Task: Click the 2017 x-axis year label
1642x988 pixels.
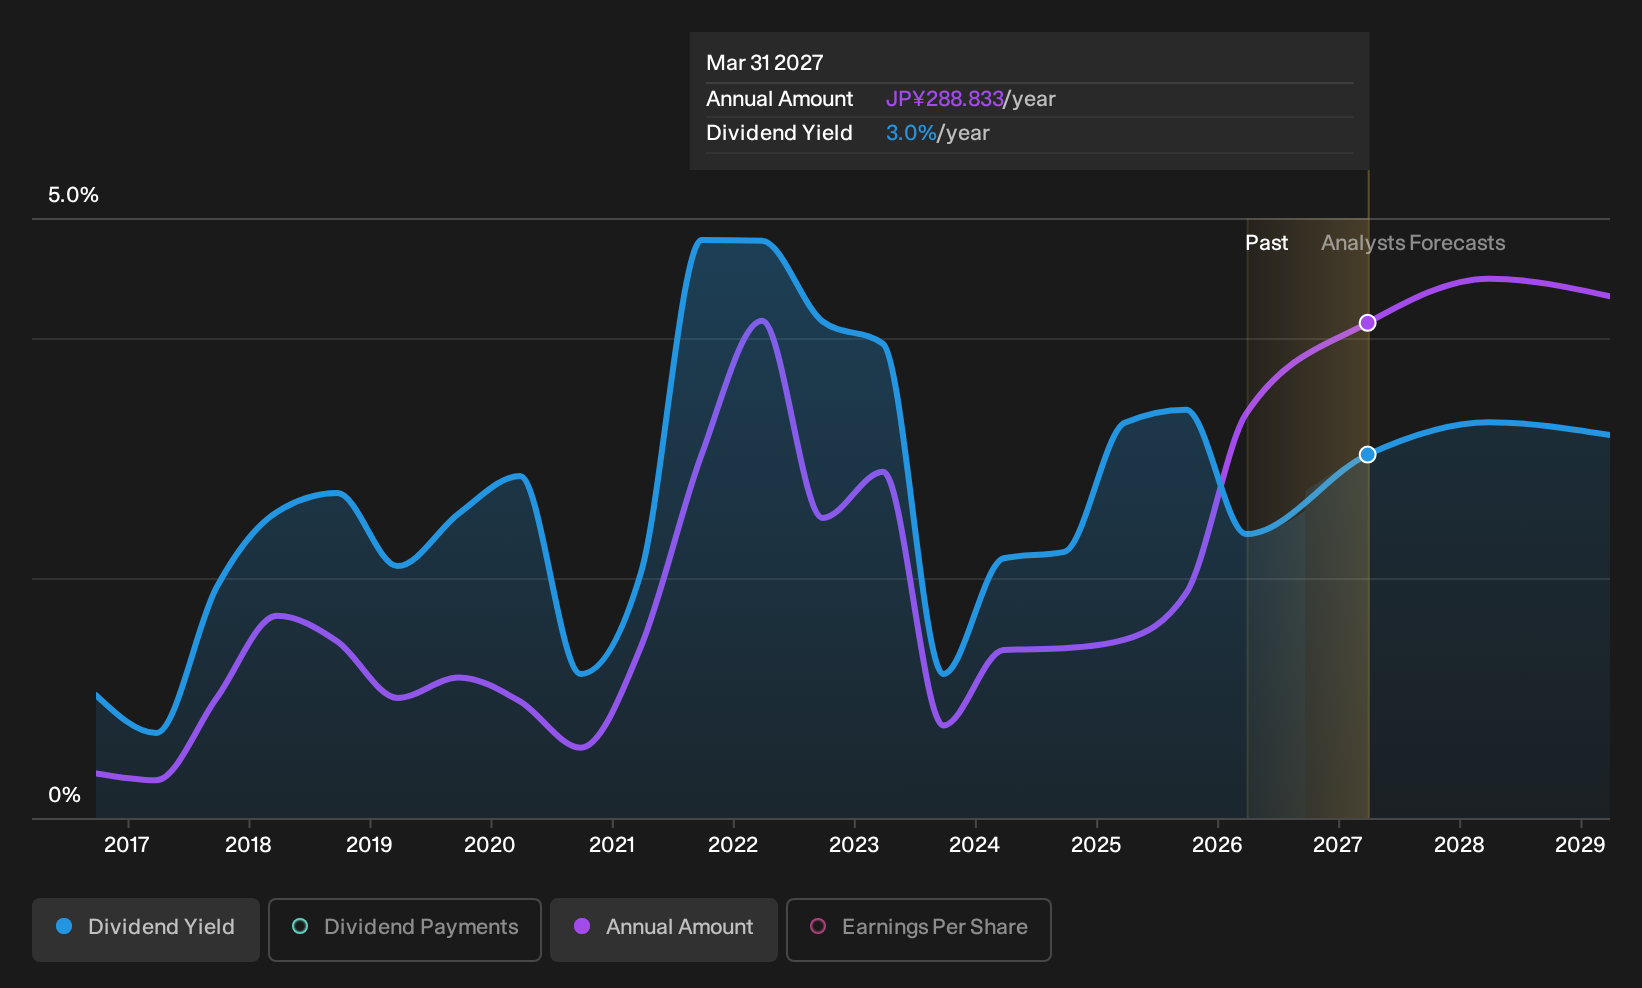Action: (x=127, y=845)
